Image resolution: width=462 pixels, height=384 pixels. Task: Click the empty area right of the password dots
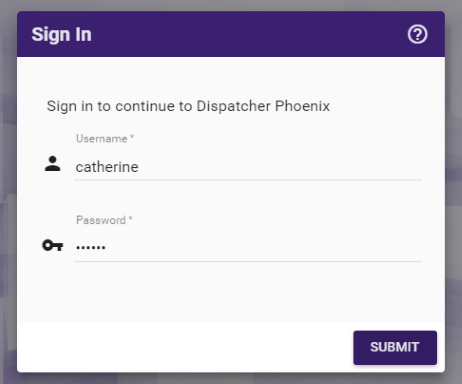point(263,247)
